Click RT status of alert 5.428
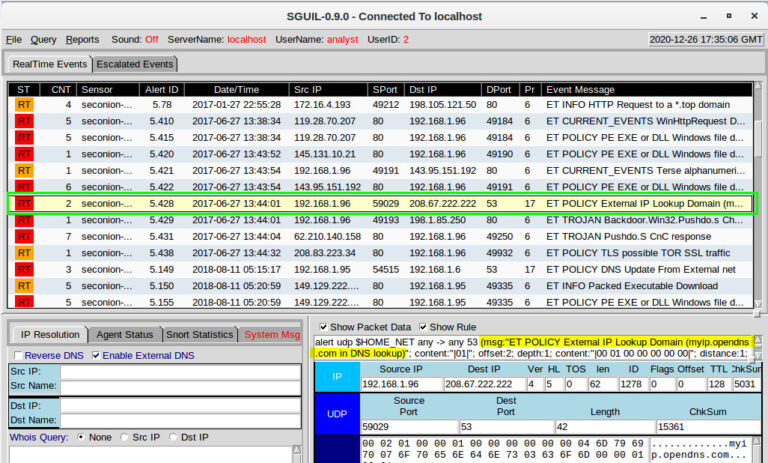Screen dimensions: 768x463 24,203
